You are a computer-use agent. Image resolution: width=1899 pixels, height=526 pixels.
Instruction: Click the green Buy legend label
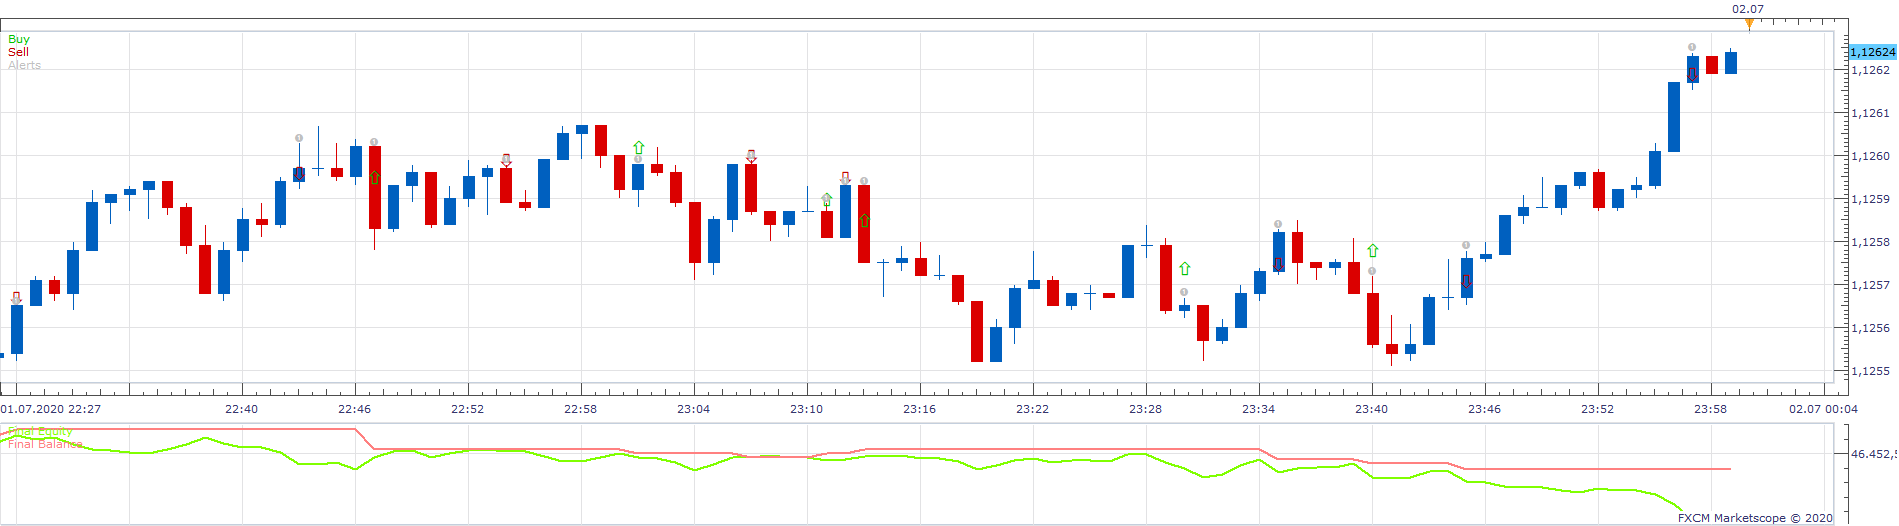tap(19, 39)
